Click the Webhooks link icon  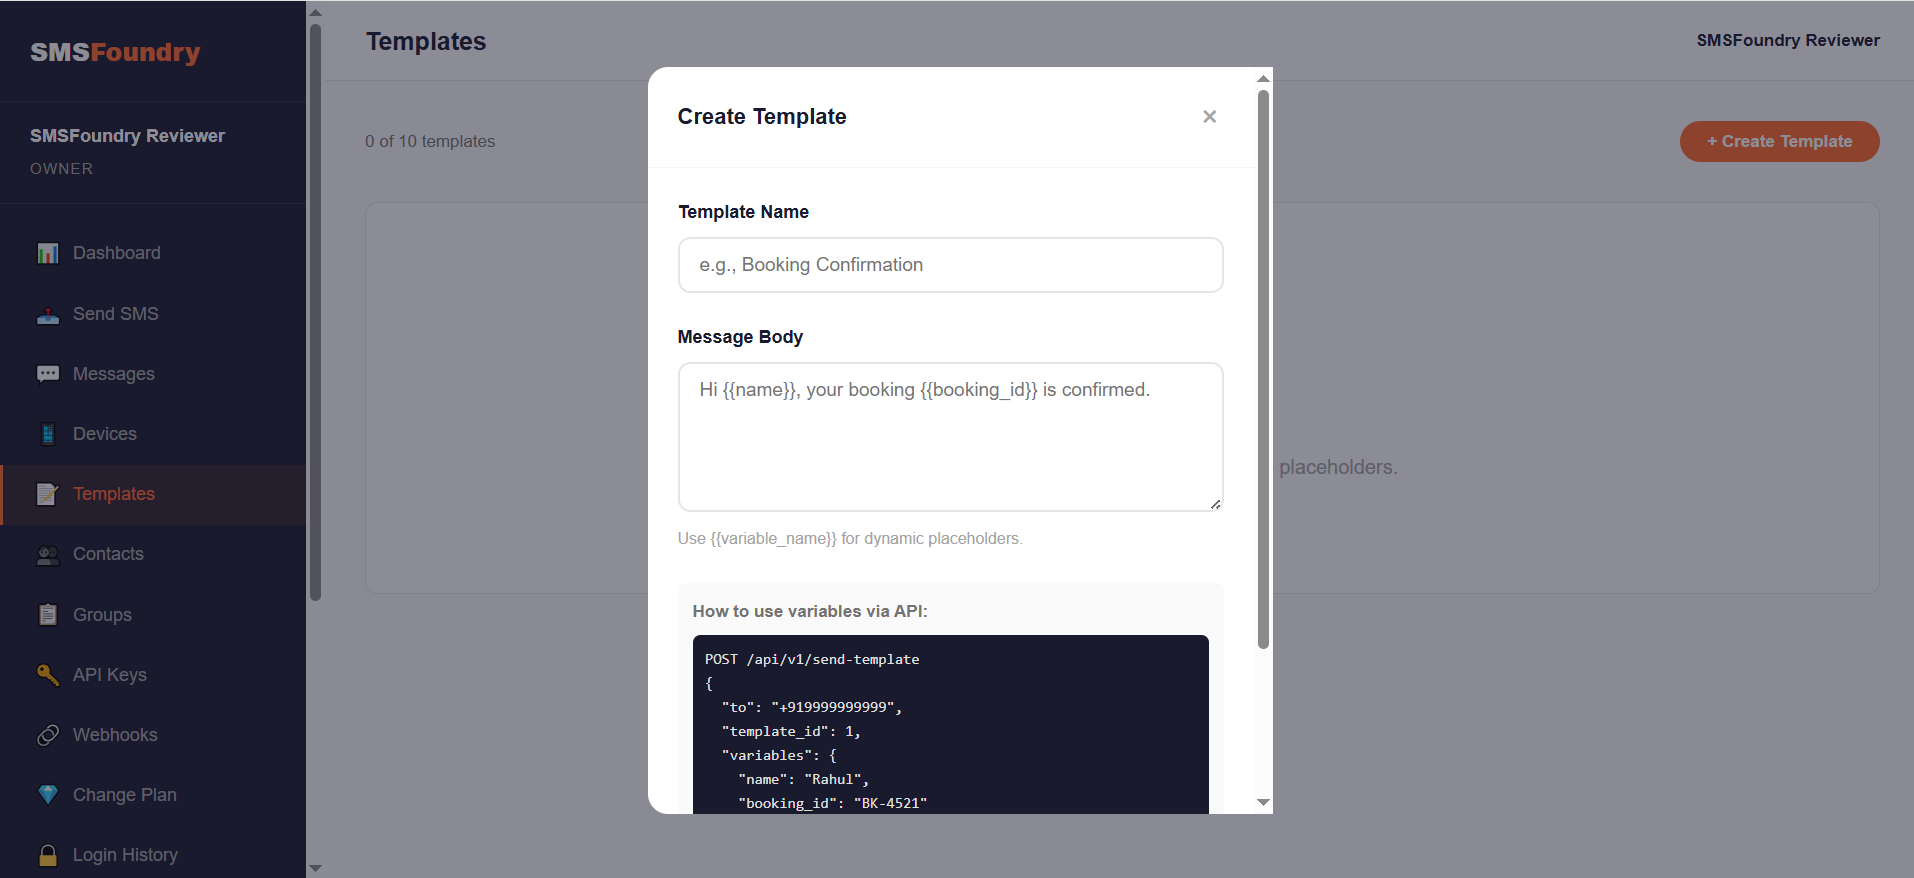[x=48, y=735]
